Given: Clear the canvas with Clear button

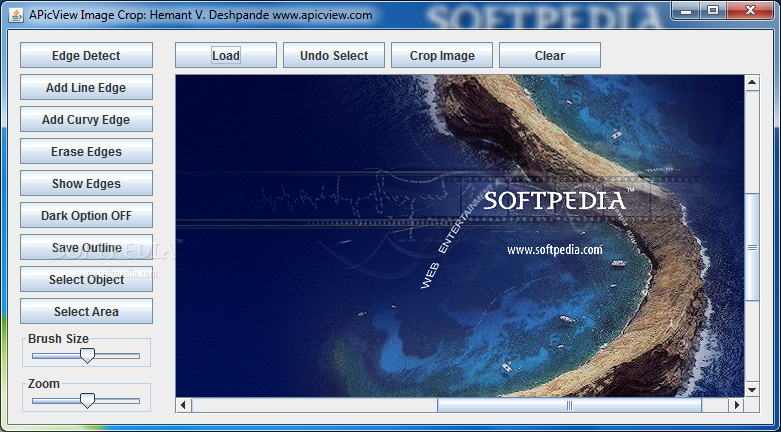Looking at the screenshot, I should point(550,55).
